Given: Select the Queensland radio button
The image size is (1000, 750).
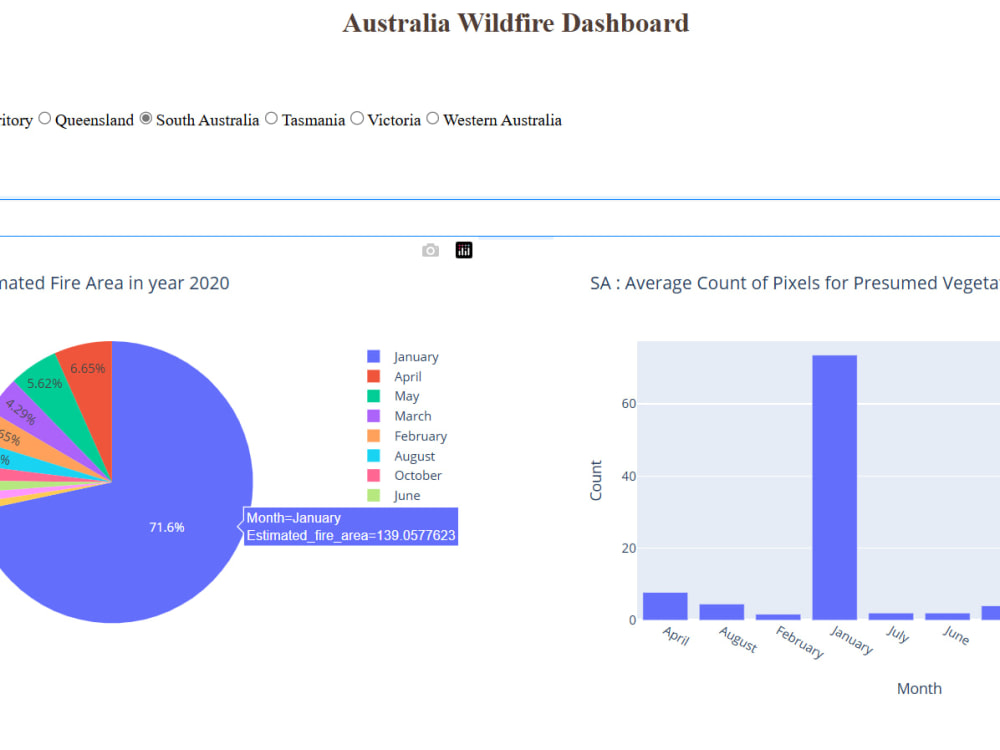Looking at the screenshot, I should pyautogui.click(x=45, y=119).
